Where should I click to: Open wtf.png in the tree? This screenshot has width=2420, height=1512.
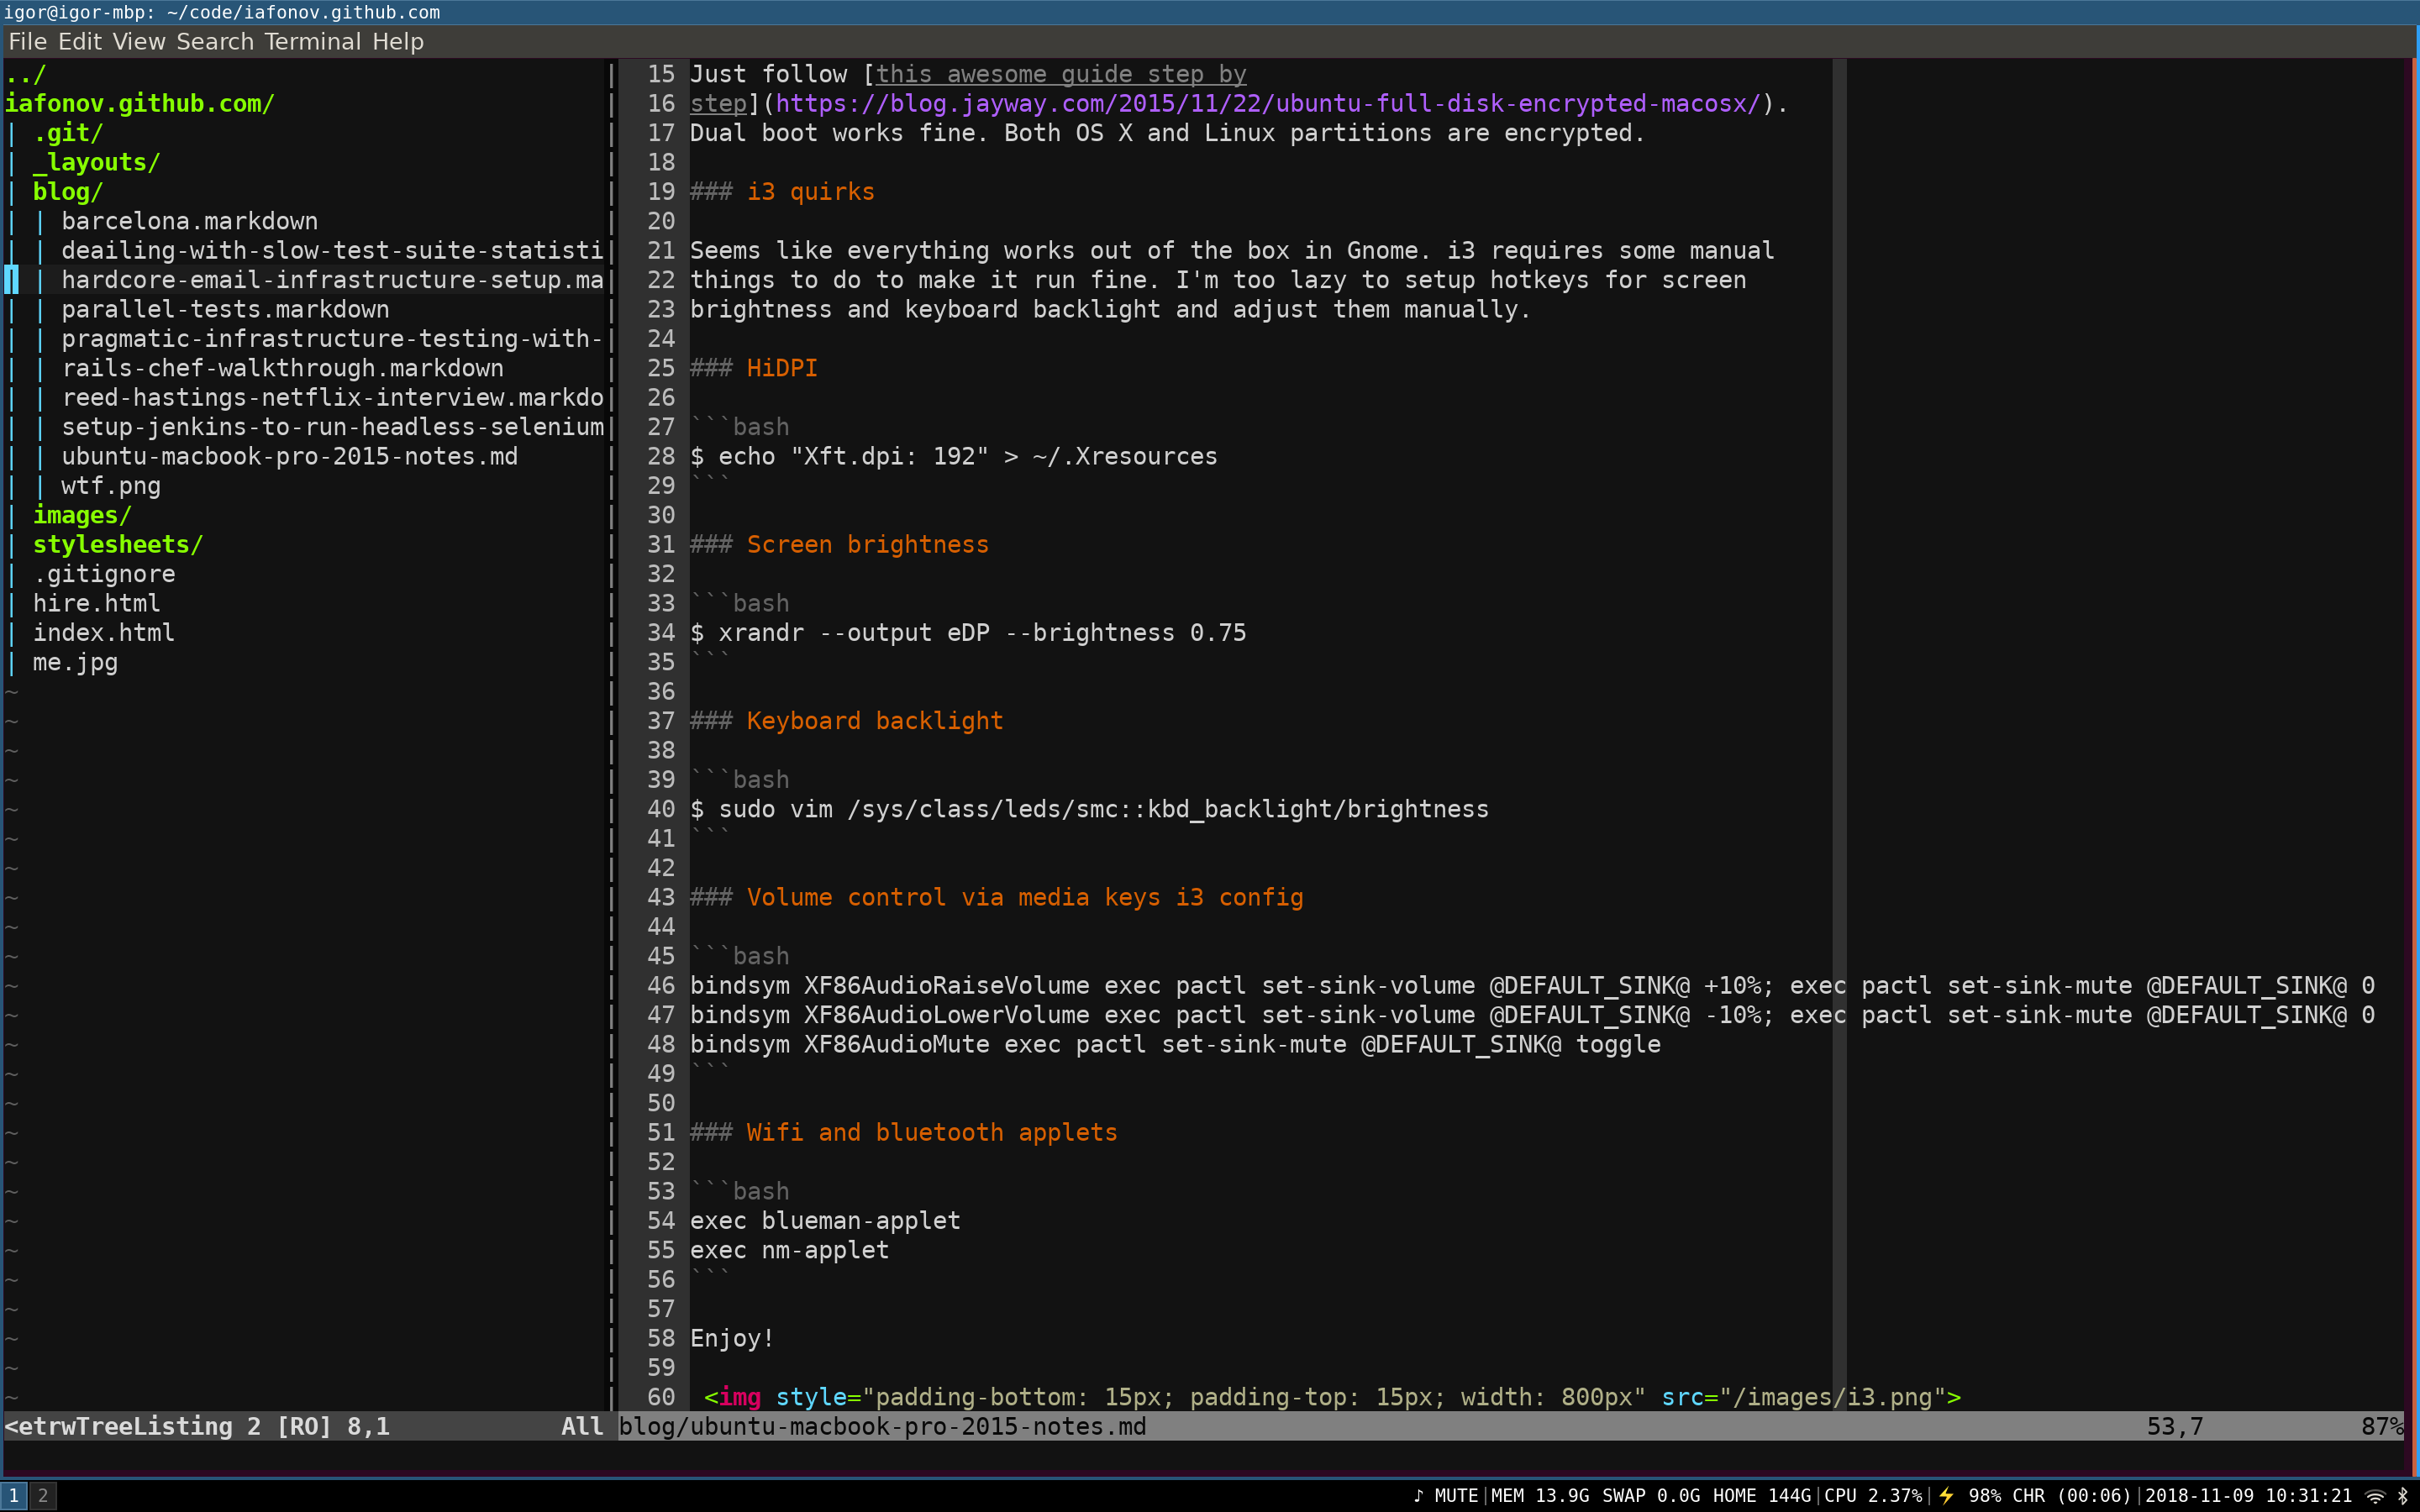(x=111, y=486)
